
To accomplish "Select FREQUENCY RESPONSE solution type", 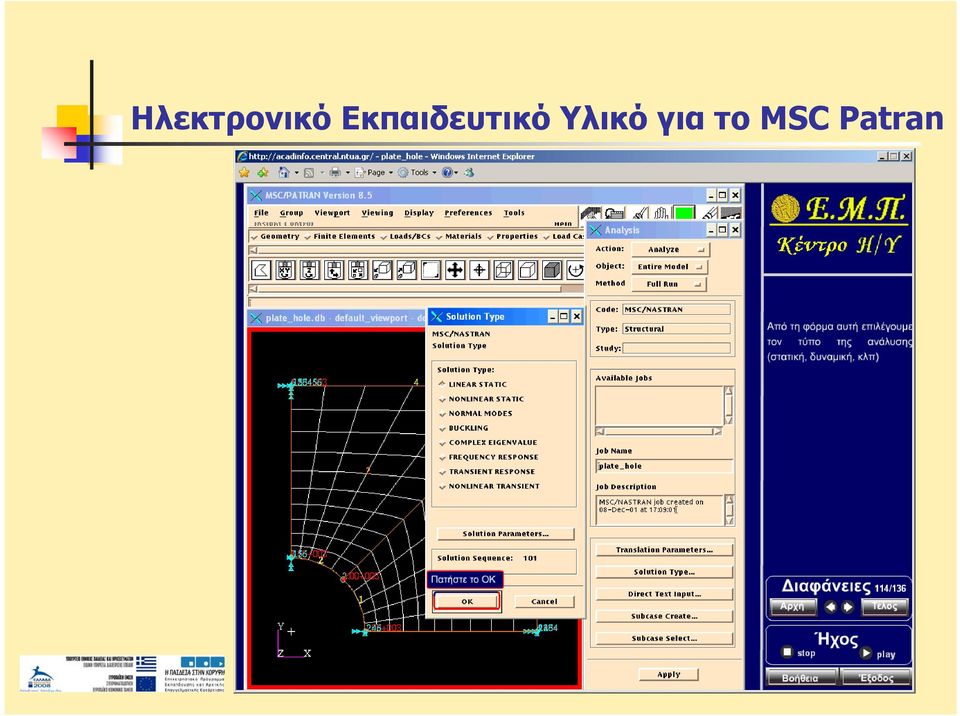I will [488, 457].
